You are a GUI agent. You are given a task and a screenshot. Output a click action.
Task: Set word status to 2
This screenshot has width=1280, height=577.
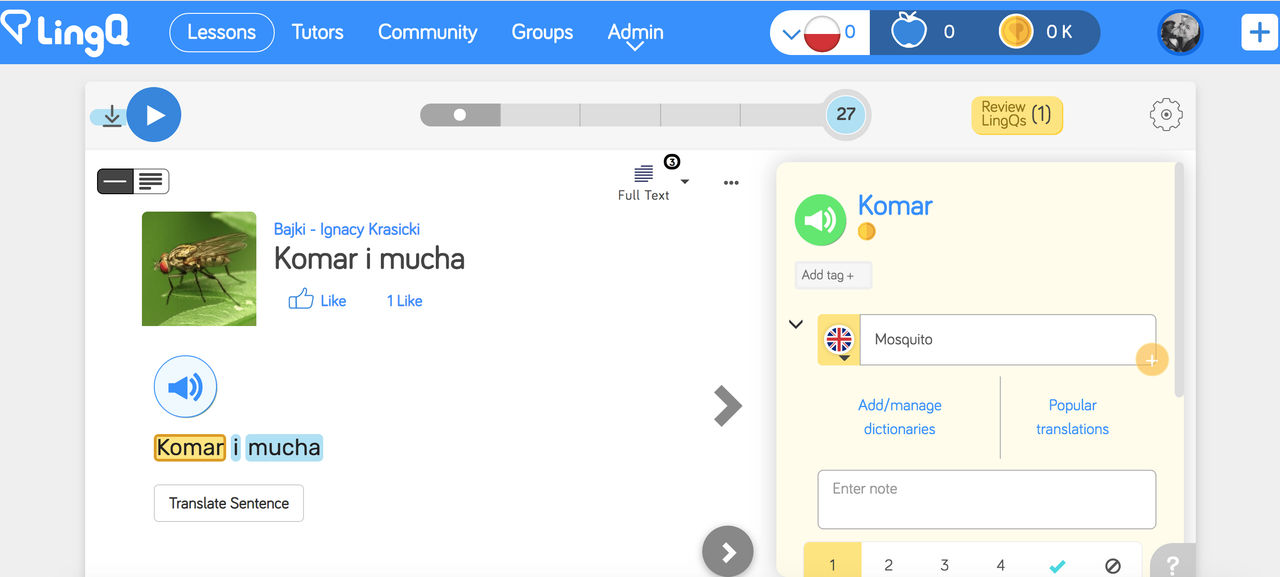click(888, 564)
